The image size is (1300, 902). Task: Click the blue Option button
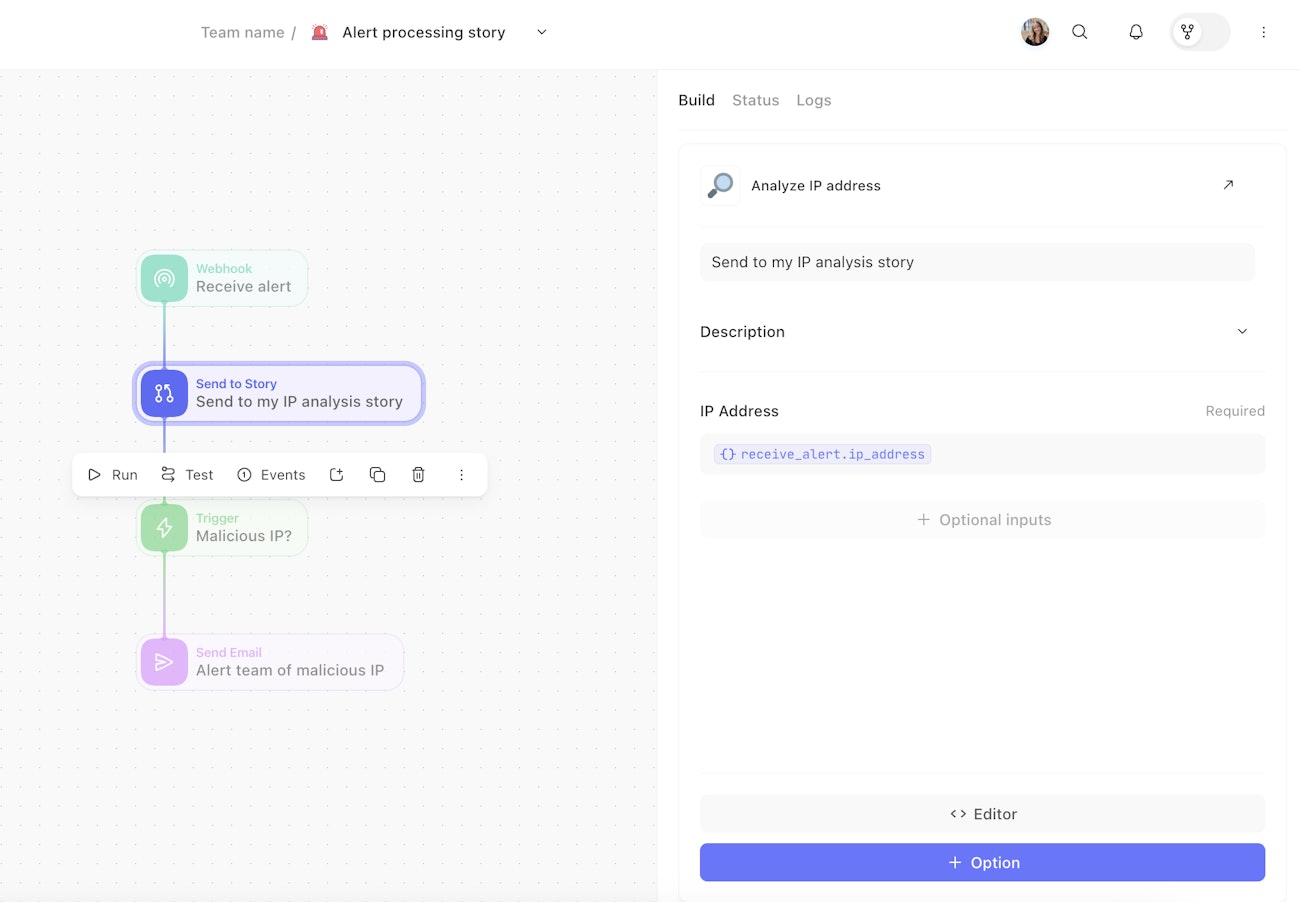[x=982, y=863]
